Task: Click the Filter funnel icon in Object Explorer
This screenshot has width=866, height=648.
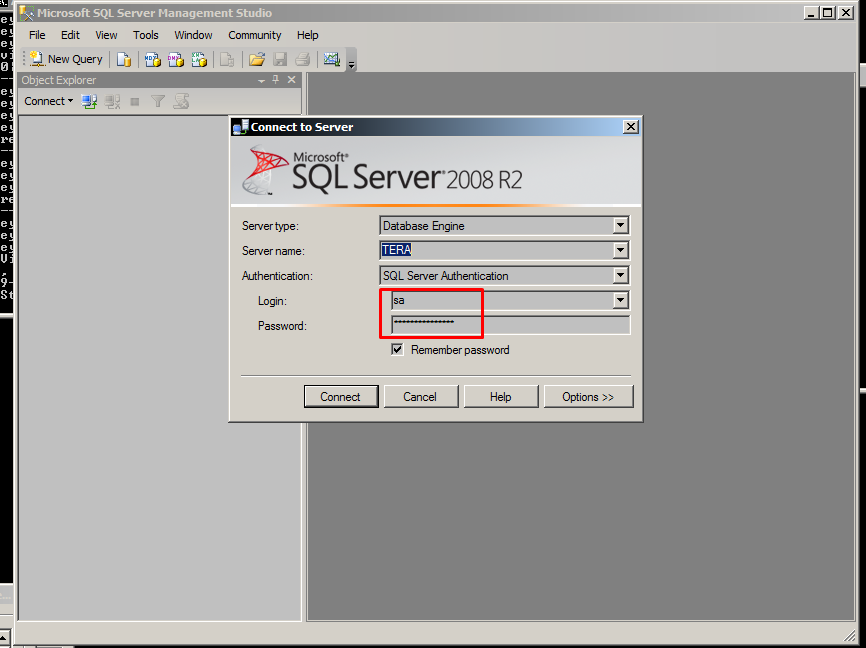Action: (x=158, y=101)
